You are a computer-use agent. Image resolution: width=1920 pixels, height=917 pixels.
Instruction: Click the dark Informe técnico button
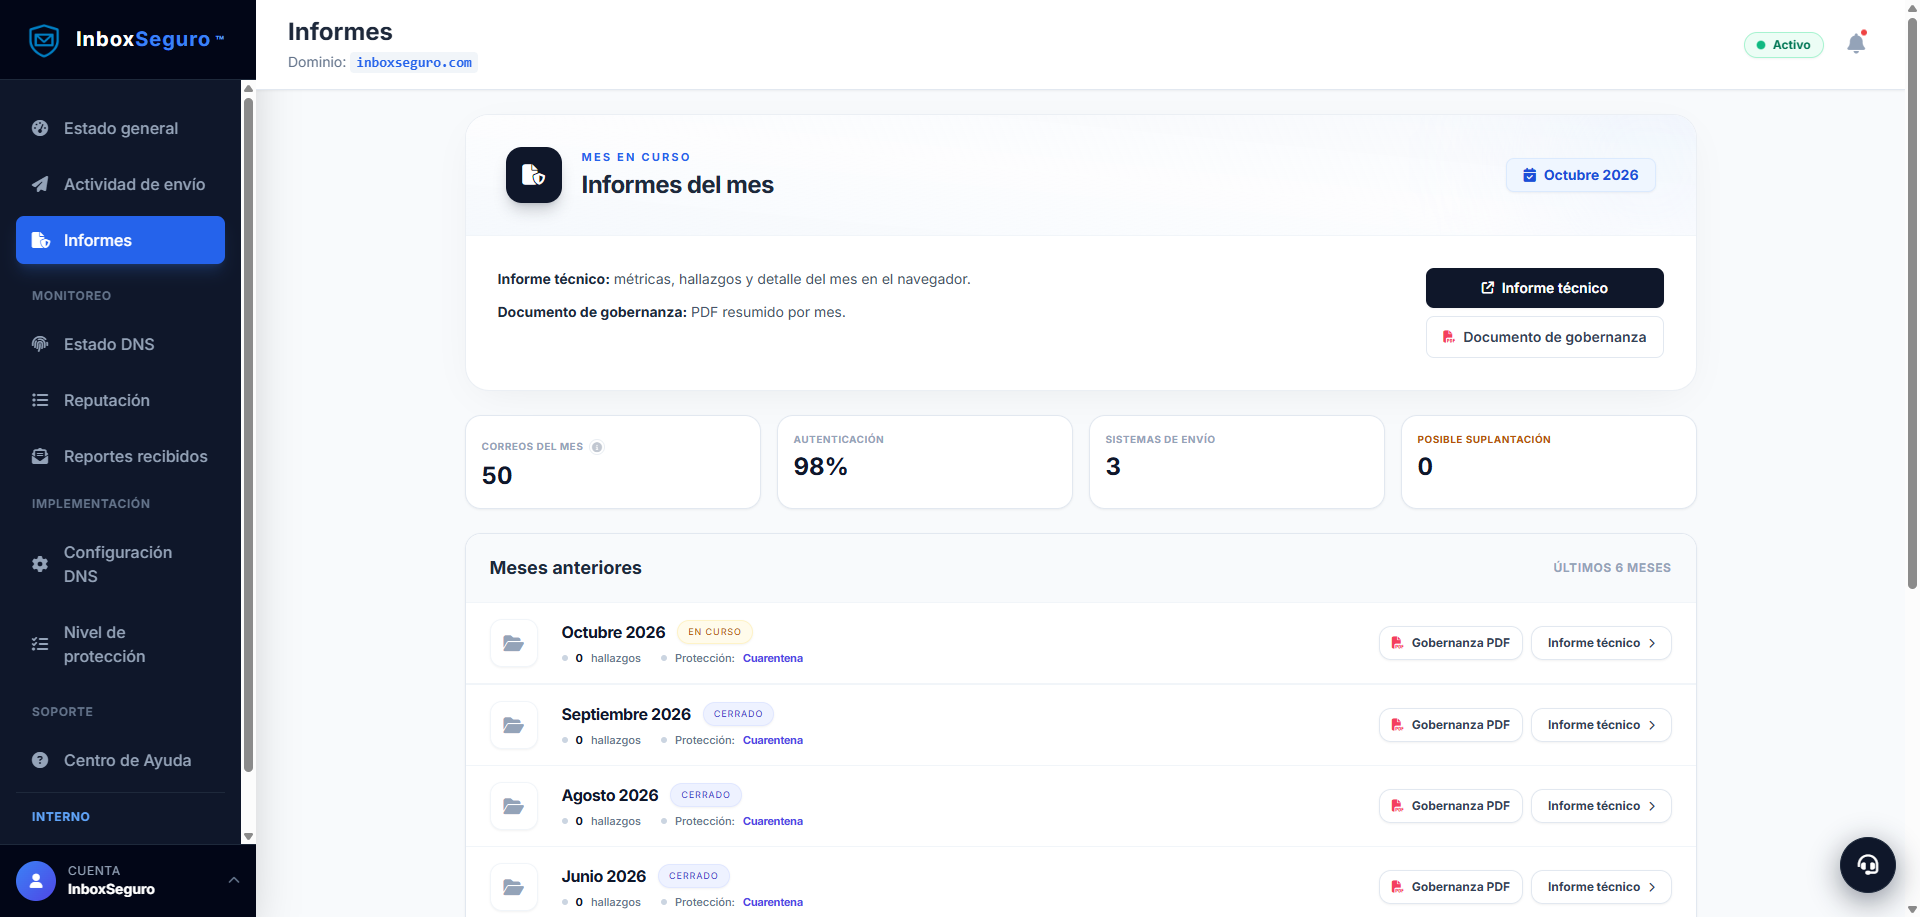click(1544, 288)
